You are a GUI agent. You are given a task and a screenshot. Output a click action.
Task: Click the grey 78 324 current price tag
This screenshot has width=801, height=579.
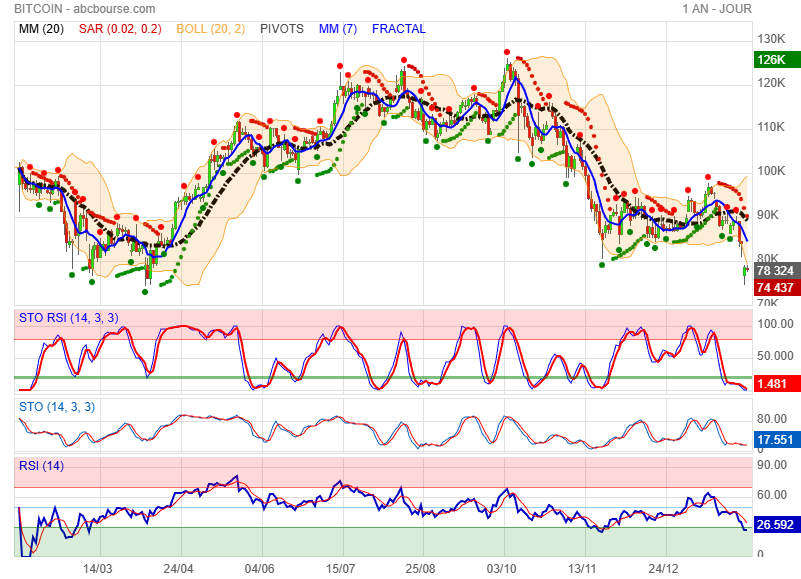(x=776, y=271)
